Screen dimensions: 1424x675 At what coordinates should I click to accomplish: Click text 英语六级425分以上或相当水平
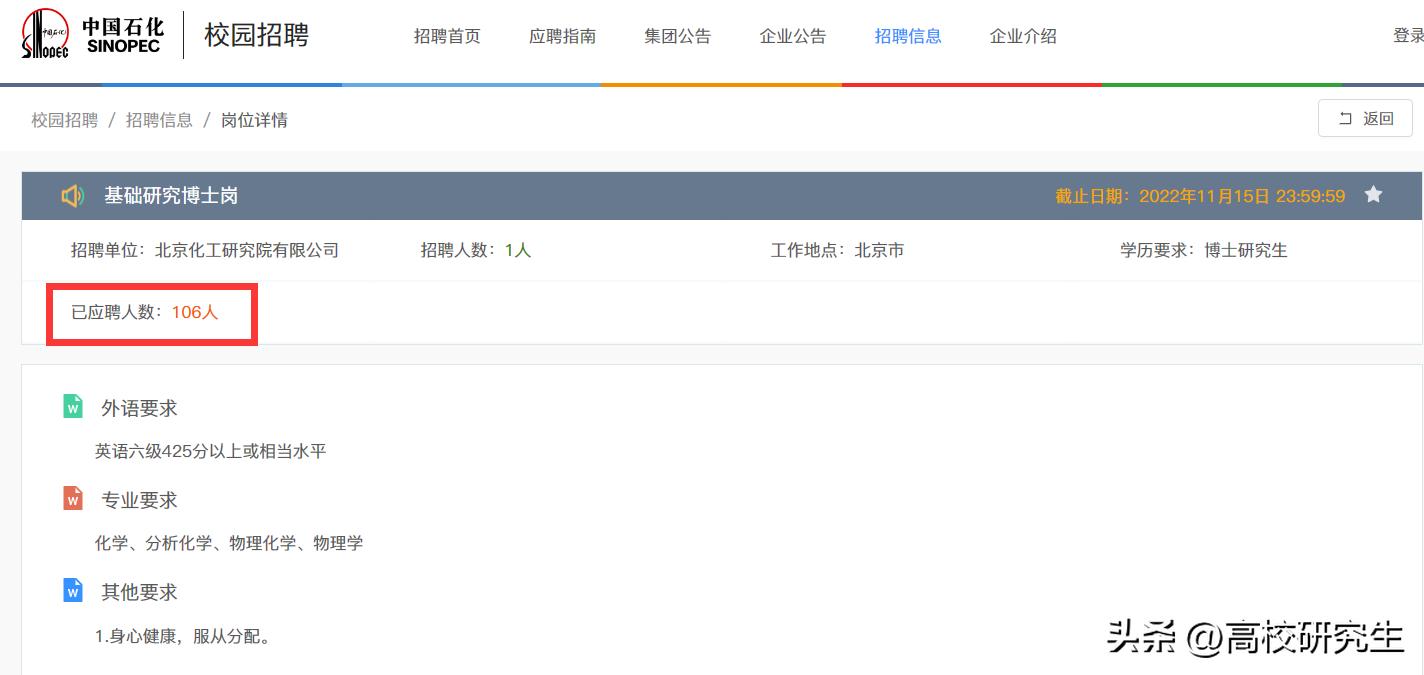pyautogui.click(x=211, y=451)
